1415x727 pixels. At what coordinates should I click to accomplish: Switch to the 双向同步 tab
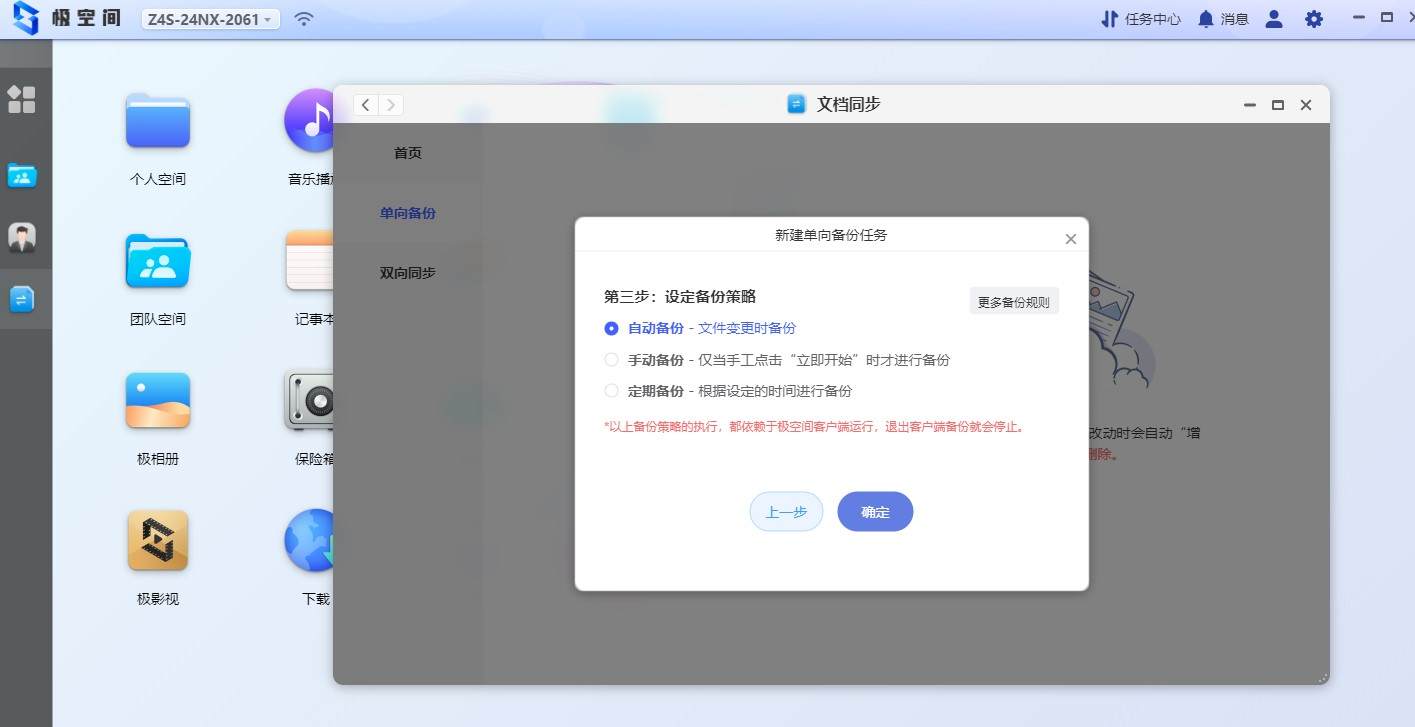[407, 272]
